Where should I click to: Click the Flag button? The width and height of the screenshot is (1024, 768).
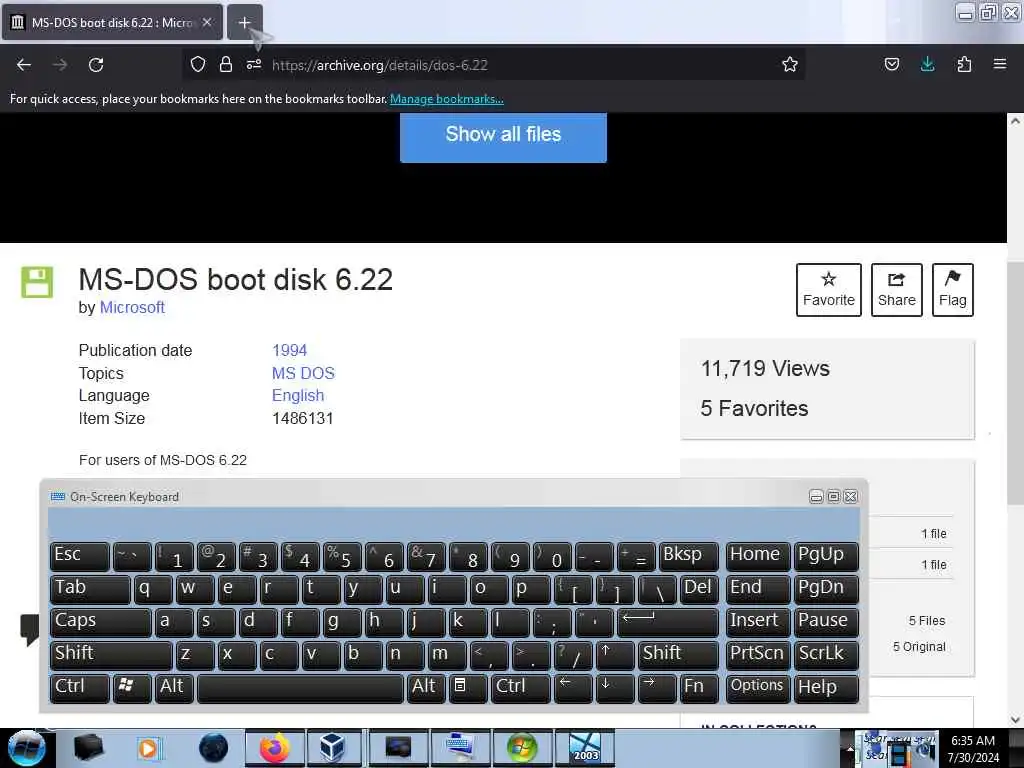point(953,290)
